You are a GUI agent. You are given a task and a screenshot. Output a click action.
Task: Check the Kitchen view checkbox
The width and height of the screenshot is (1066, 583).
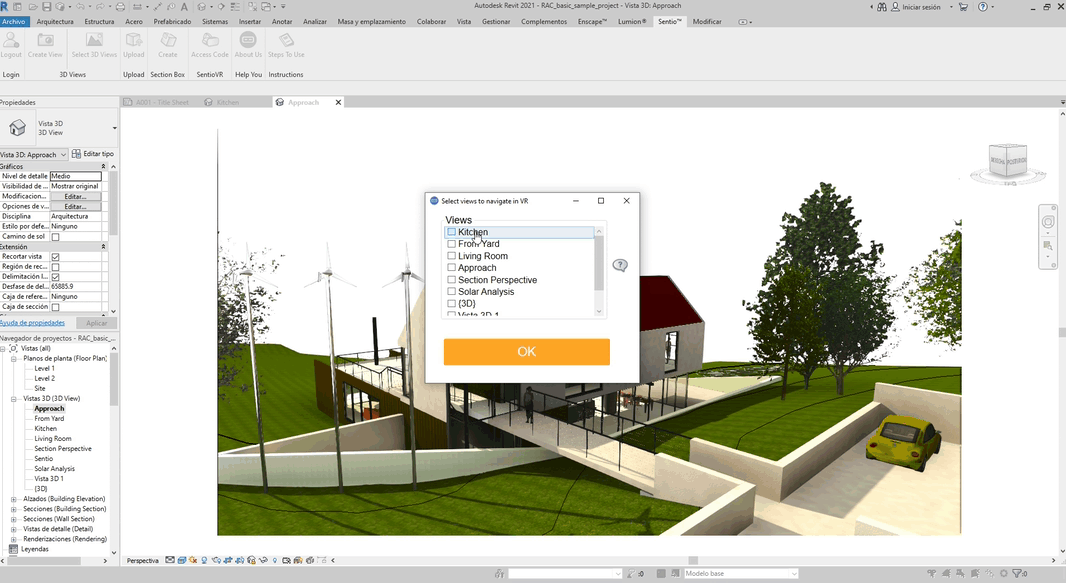click(451, 232)
